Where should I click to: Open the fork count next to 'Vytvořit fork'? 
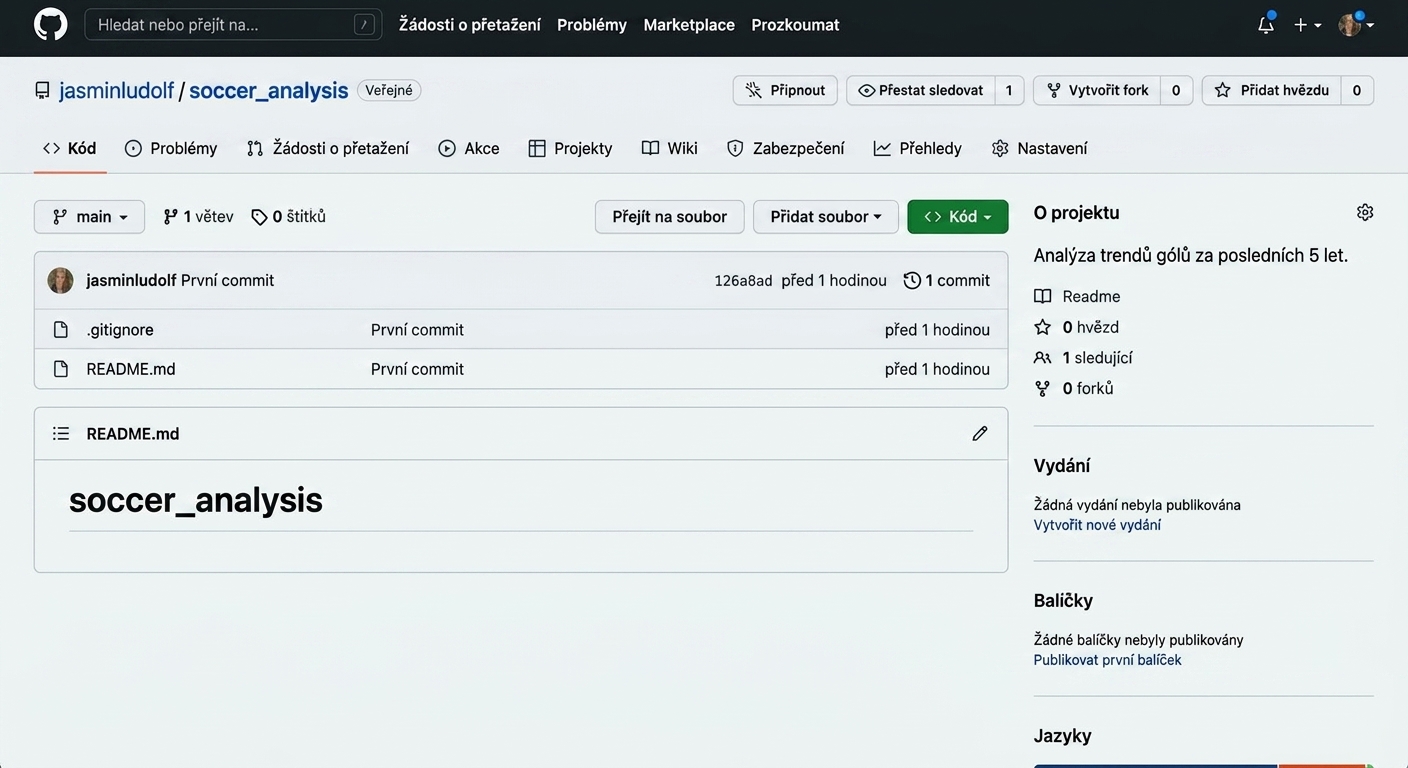1176,90
